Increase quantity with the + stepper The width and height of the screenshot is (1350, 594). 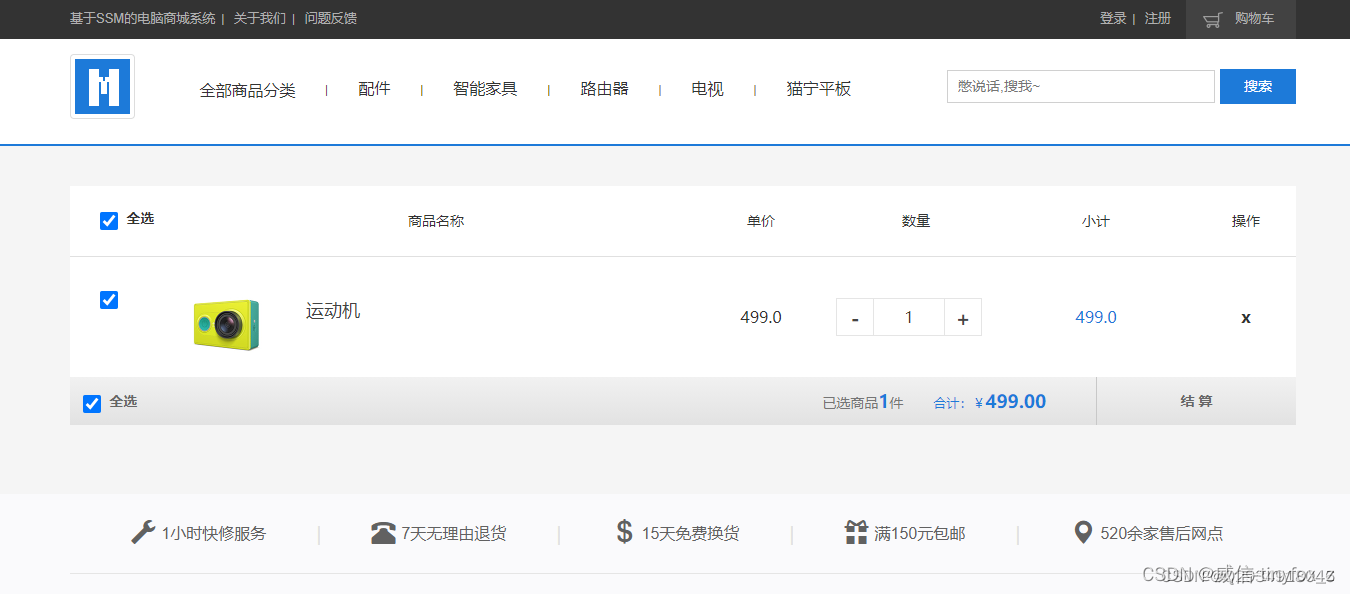[x=962, y=317]
